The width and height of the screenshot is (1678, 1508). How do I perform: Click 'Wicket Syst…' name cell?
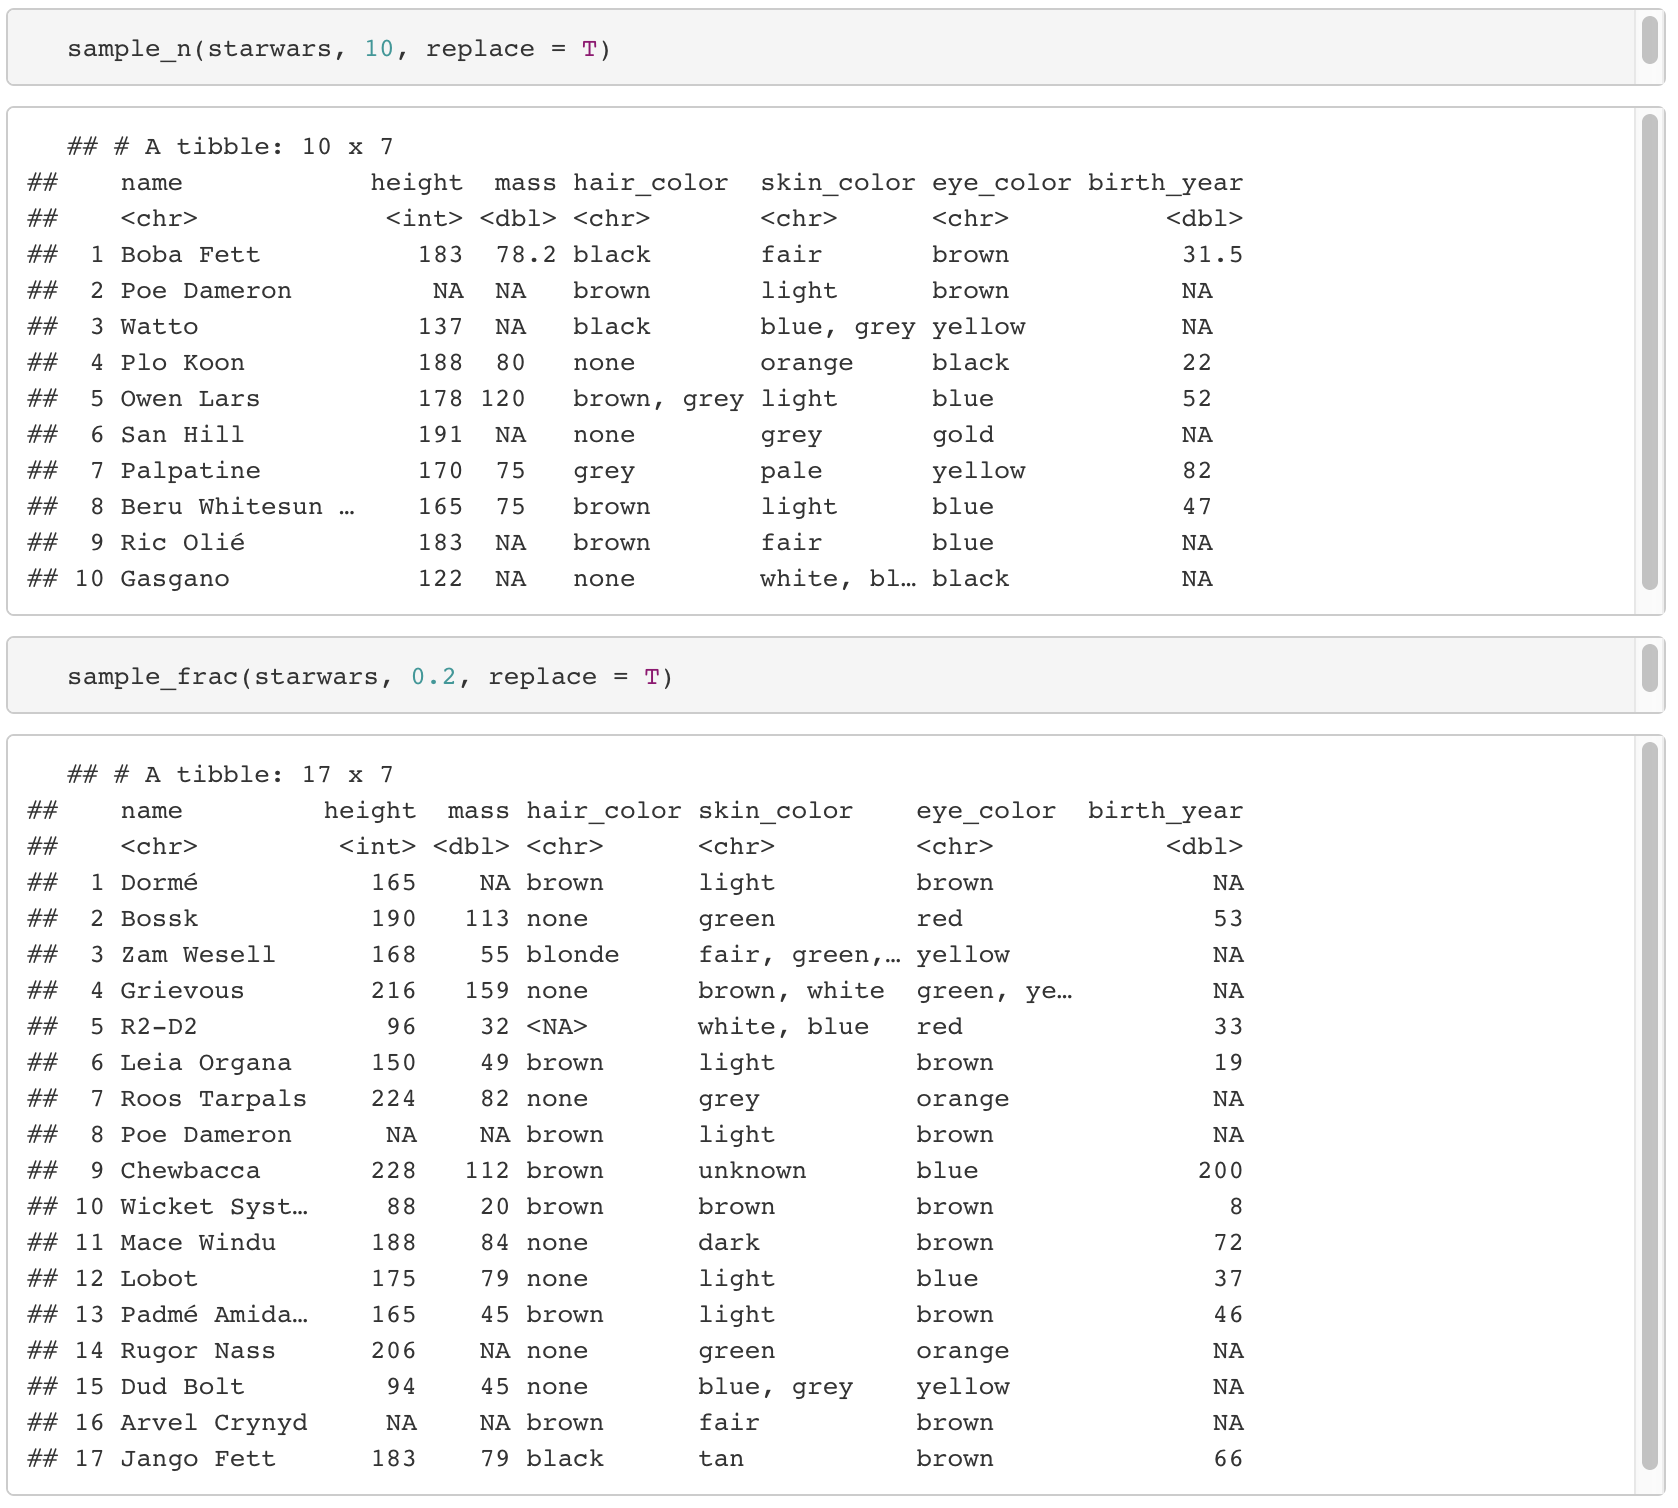pyautogui.click(x=214, y=1207)
